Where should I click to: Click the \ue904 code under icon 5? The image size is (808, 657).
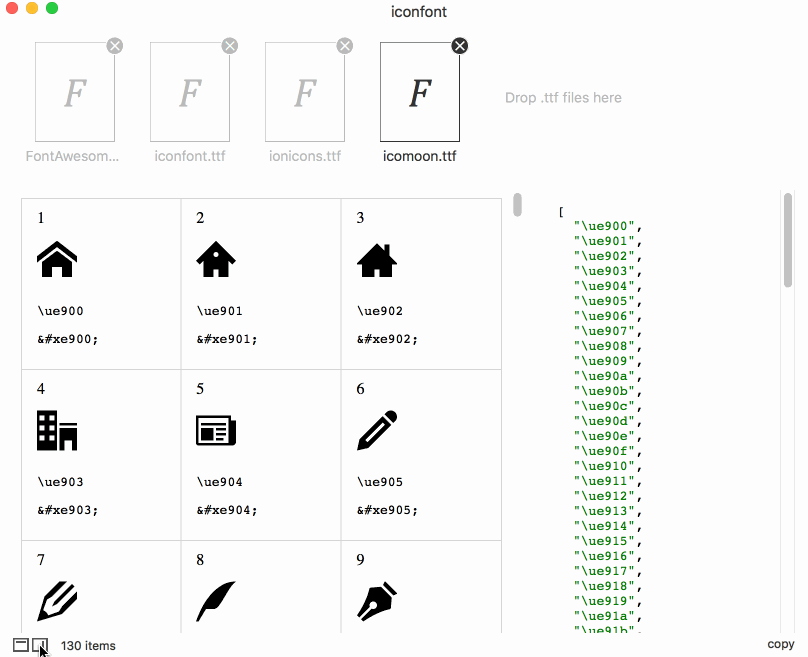(x=220, y=482)
